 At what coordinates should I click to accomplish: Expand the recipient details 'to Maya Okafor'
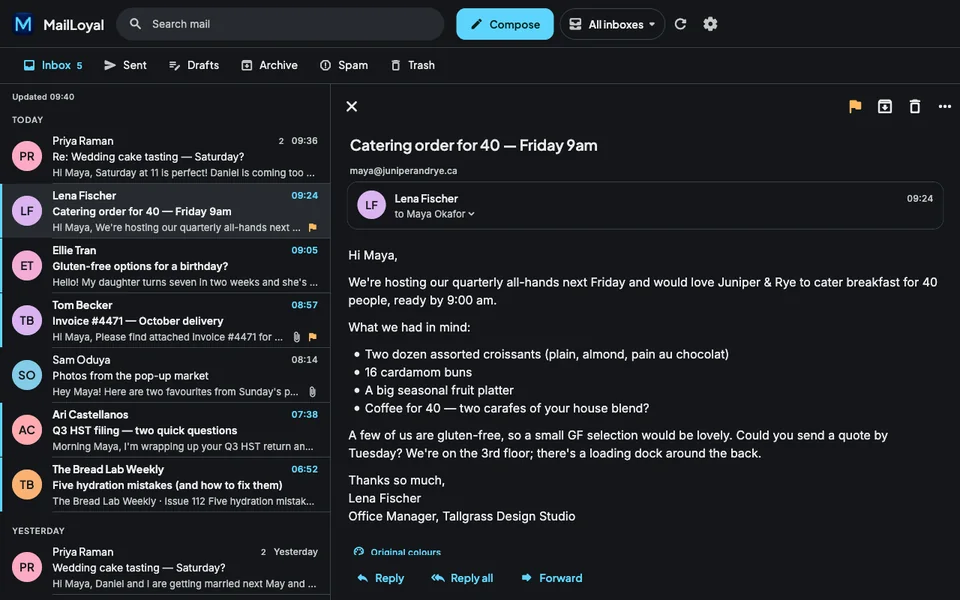[434, 214]
